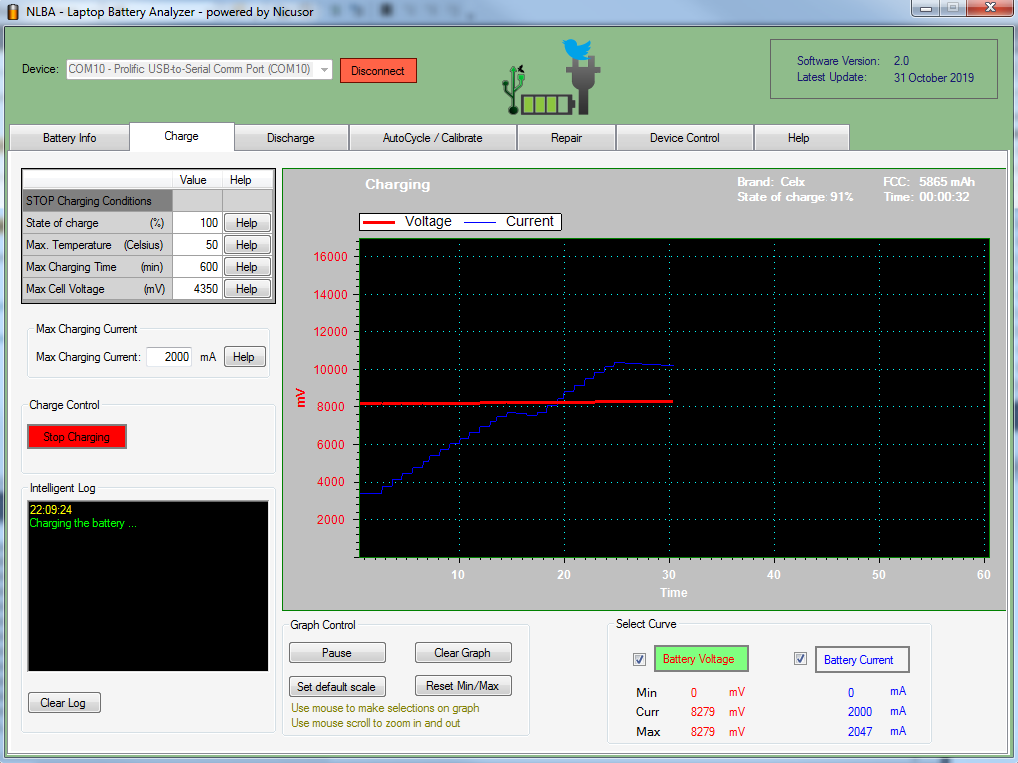Click Clear Log below the Intelligent Log
1018x763 pixels.
[64, 702]
